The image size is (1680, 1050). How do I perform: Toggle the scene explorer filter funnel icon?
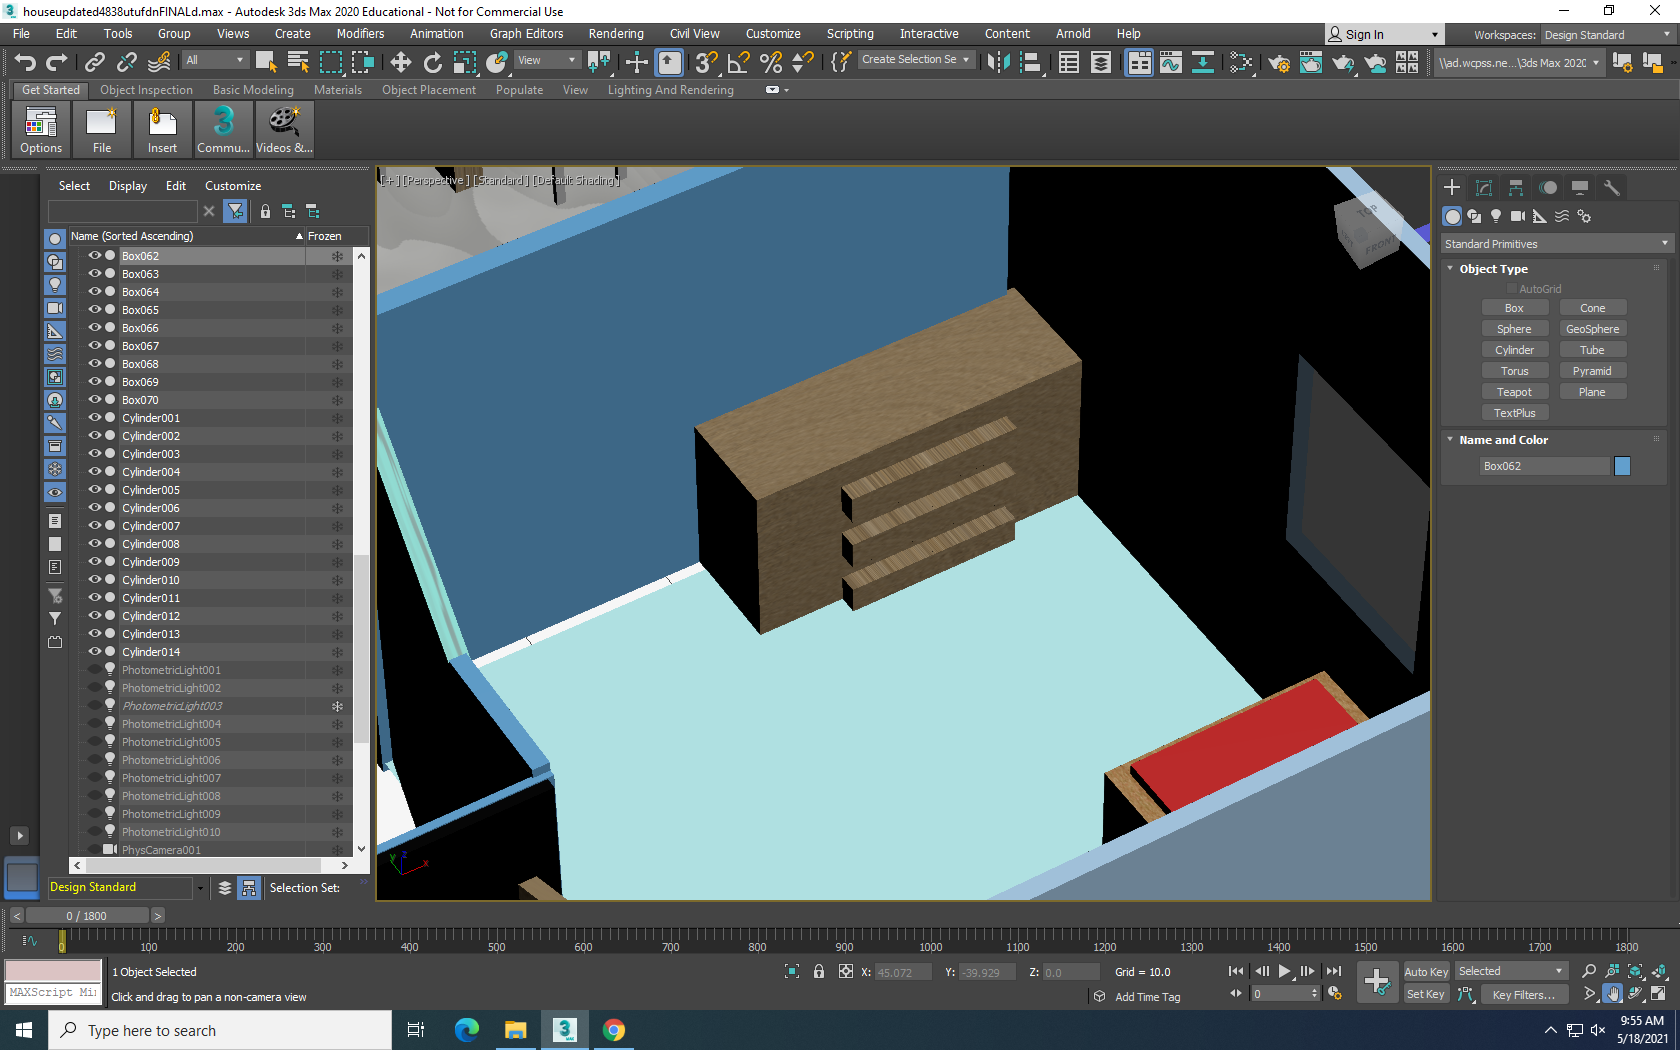pos(236,211)
